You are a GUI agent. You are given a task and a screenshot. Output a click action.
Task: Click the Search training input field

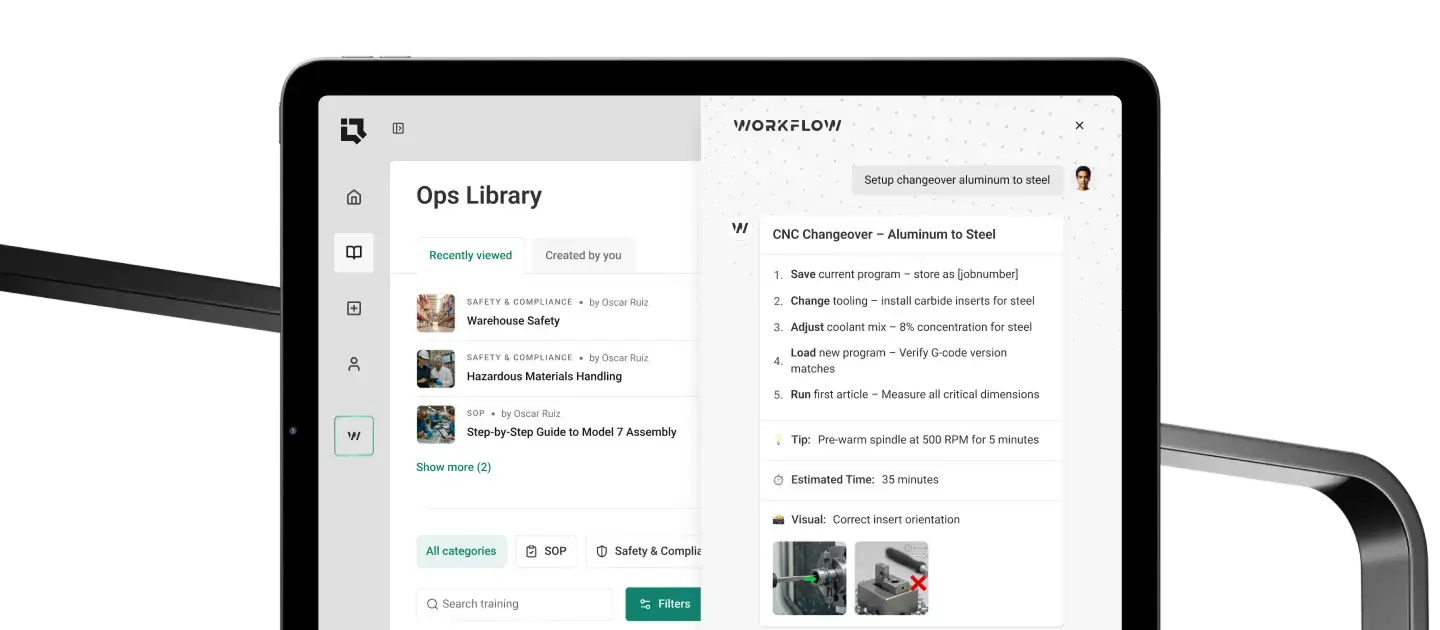pyautogui.click(x=514, y=603)
